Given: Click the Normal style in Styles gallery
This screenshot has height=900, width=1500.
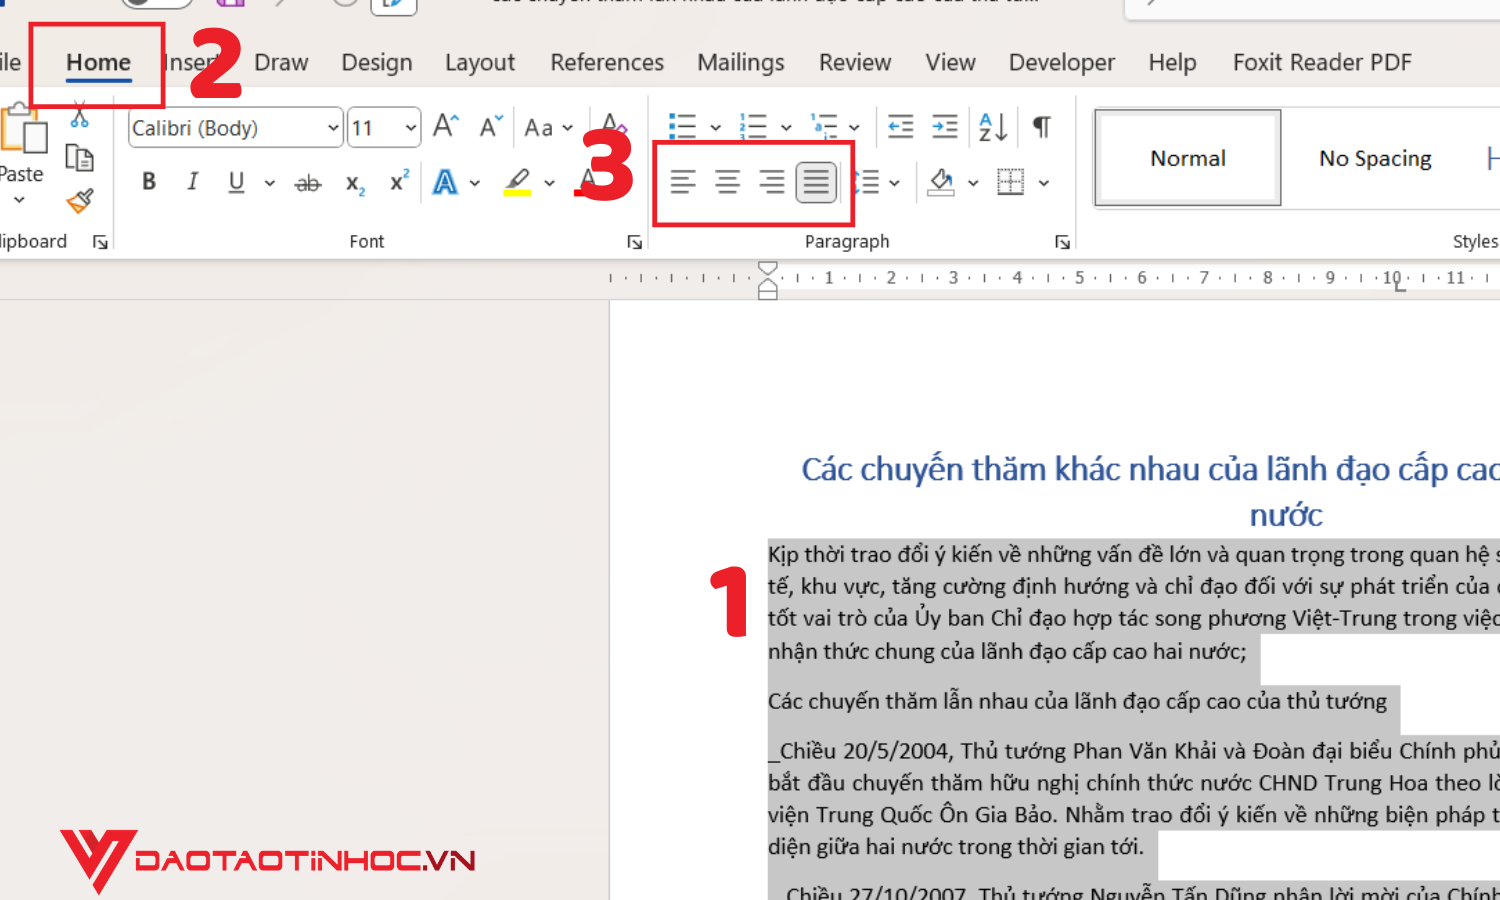Looking at the screenshot, I should (1187, 158).
